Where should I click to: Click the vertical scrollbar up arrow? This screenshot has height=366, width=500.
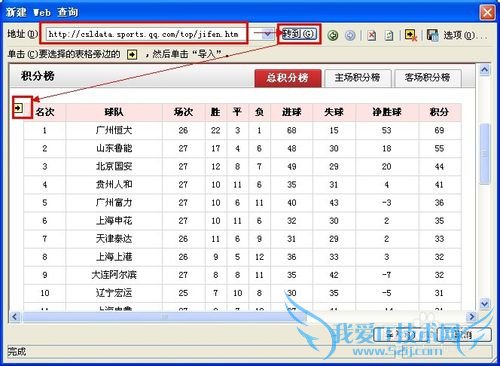[x=484, y=70]
